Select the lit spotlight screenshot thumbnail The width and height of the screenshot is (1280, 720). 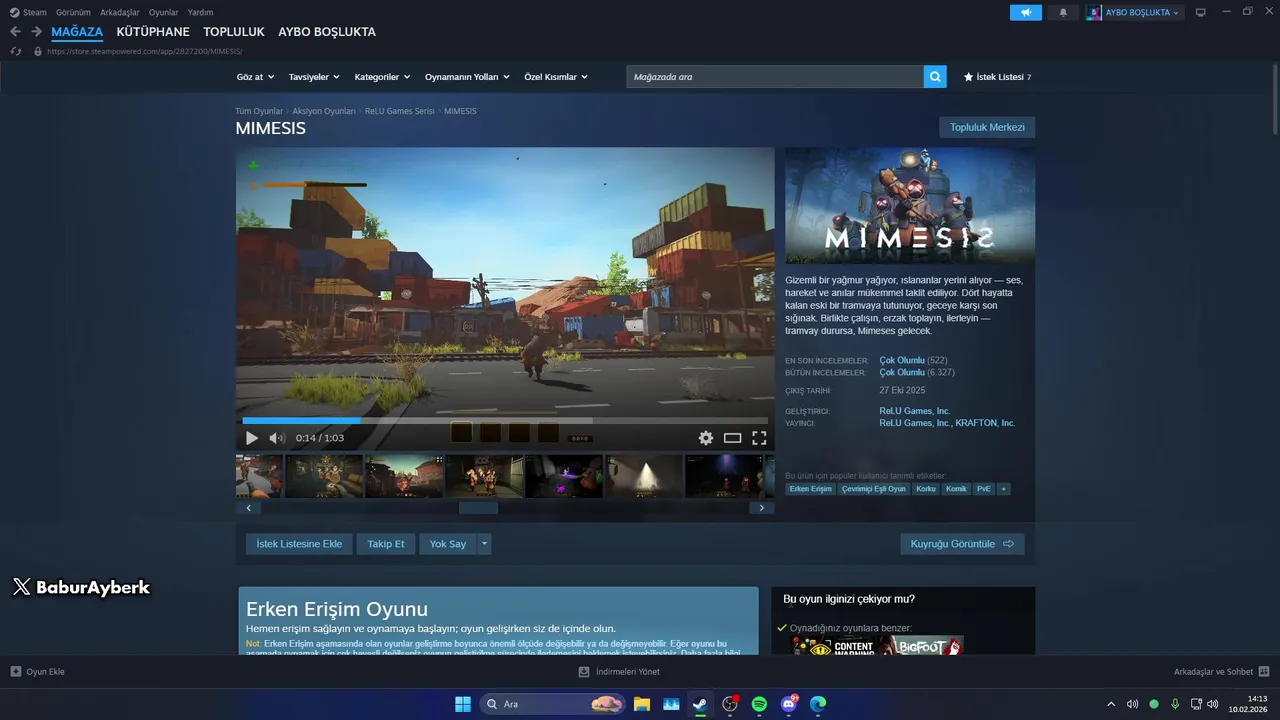tap(644, 476)
